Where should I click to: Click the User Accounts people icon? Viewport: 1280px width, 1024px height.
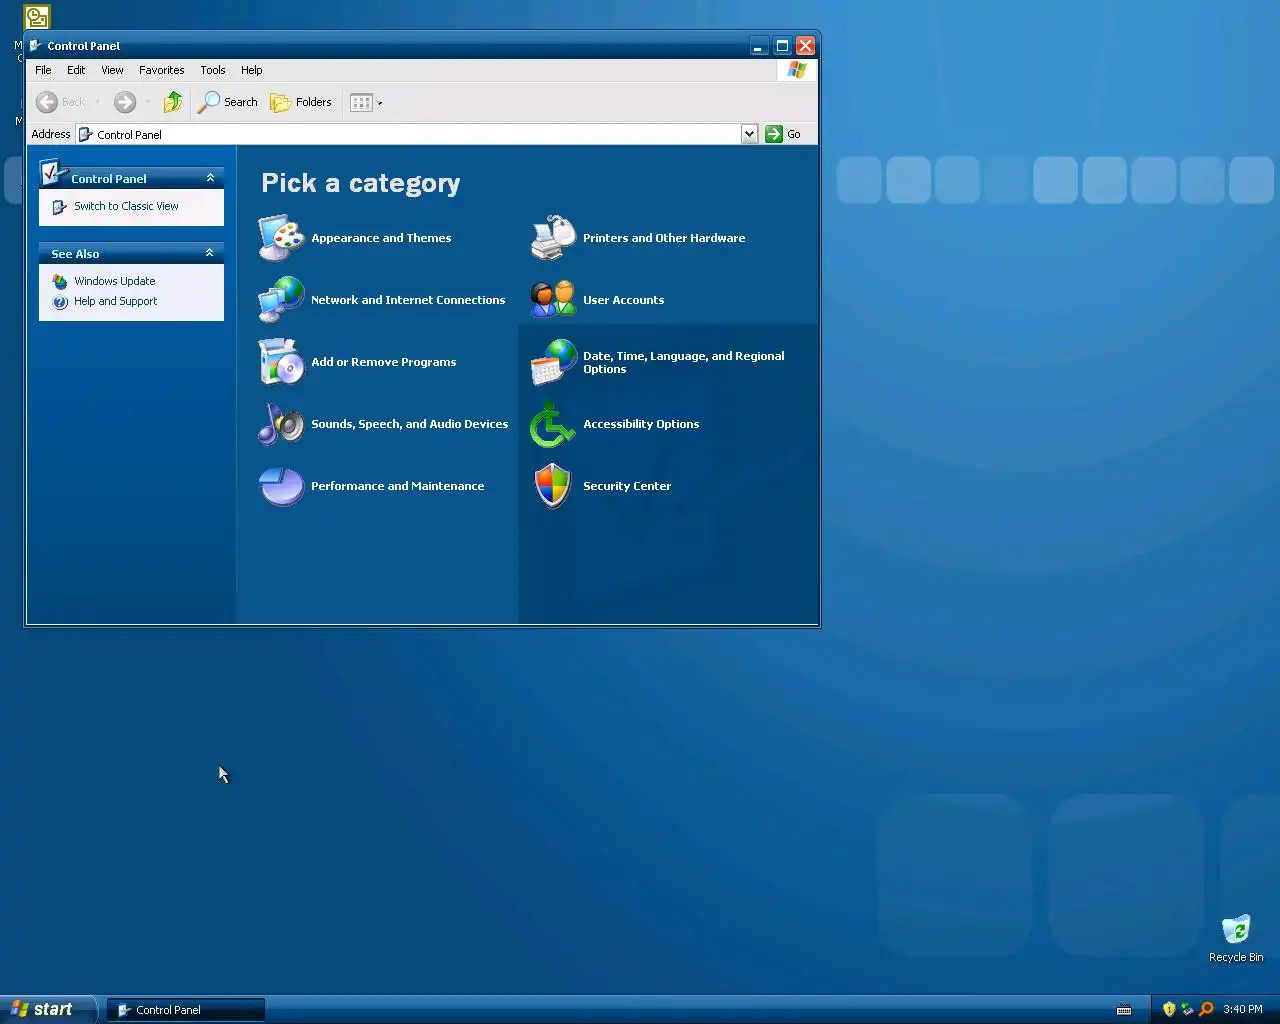click(x=553, y=300)
